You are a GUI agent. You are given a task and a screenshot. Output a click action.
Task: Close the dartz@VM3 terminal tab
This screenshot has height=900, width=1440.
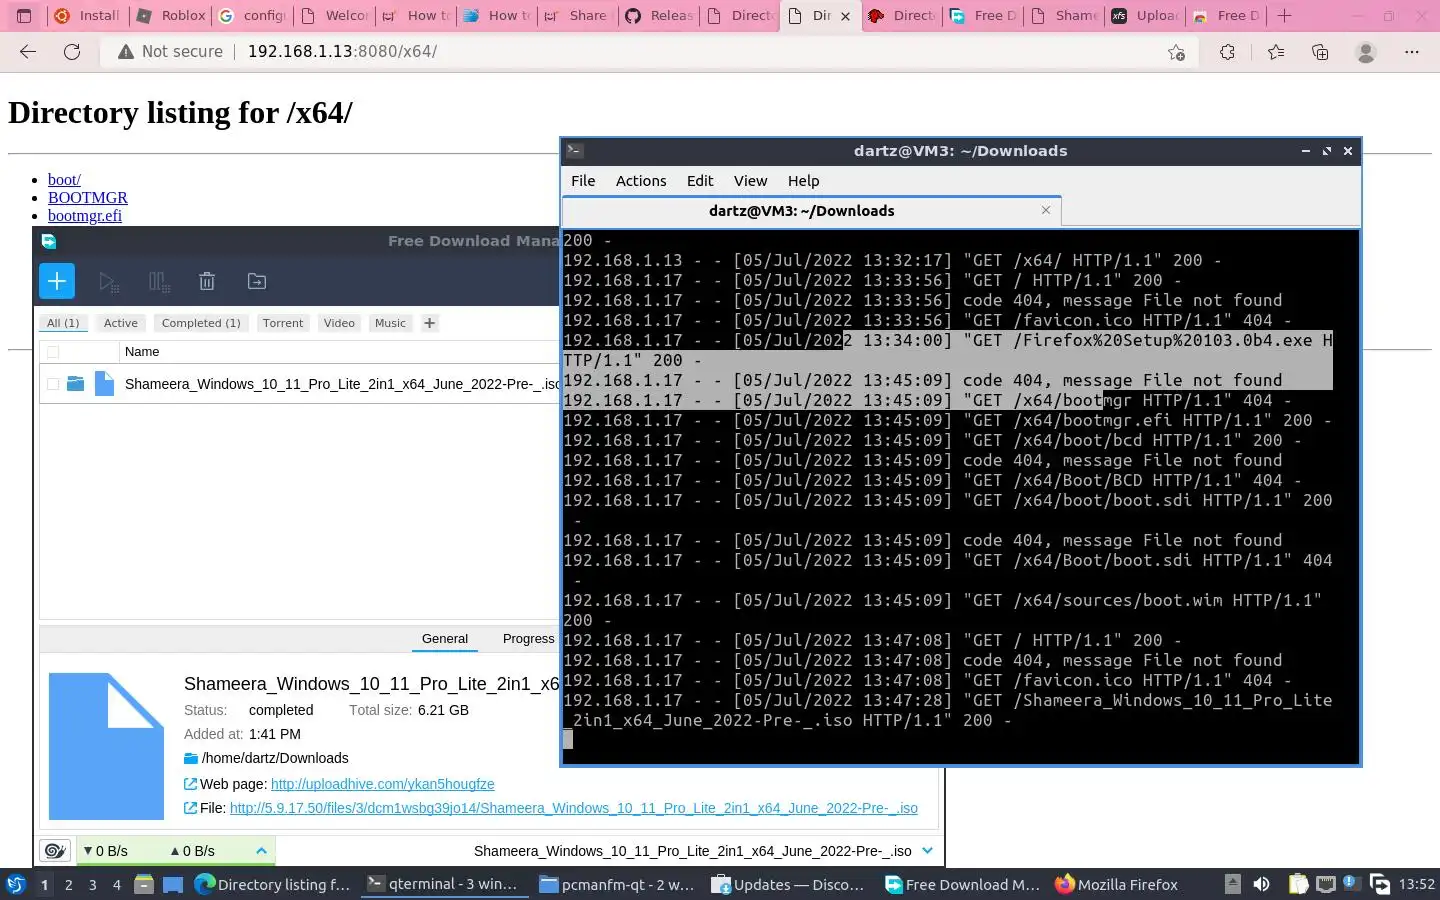coord(1046,210)
